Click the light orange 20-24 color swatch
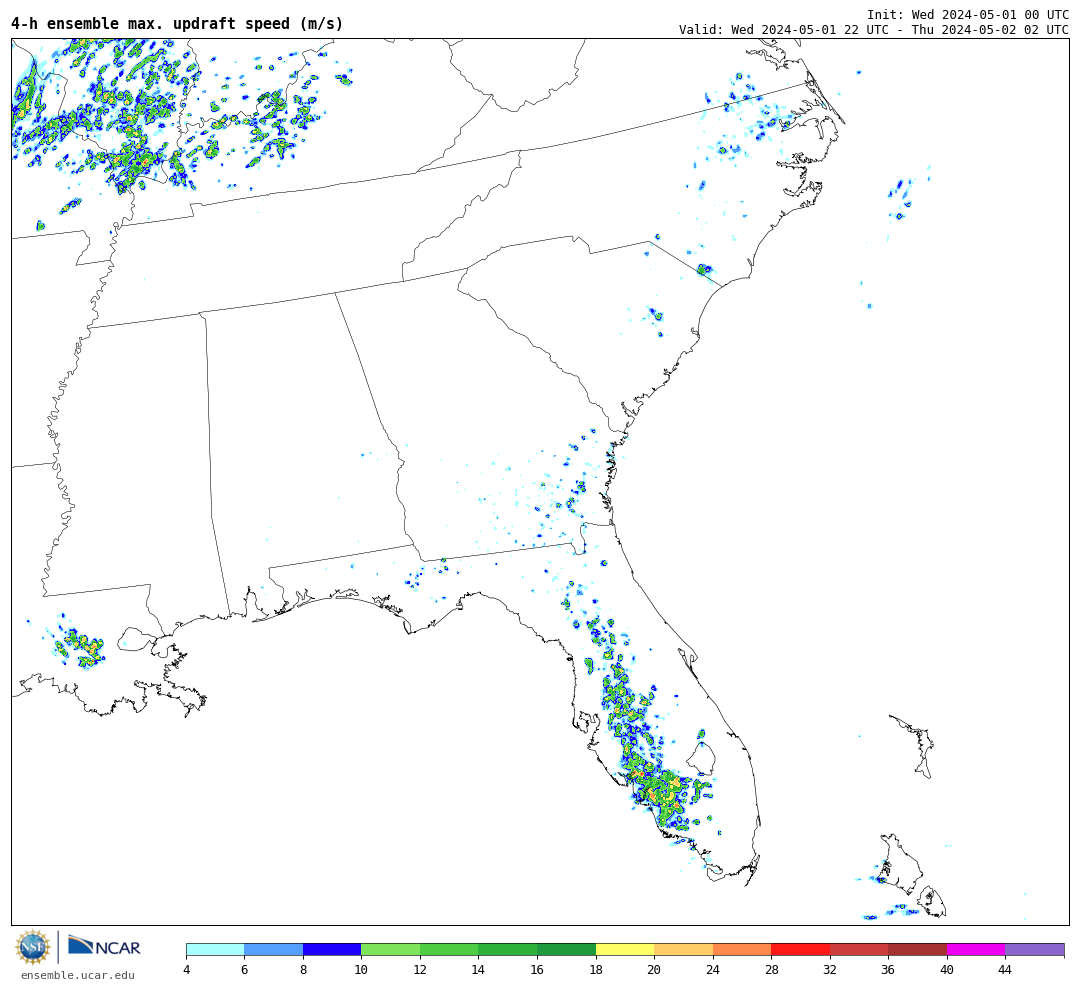This screenshot has width=1080, height=988. pos(683,949)
